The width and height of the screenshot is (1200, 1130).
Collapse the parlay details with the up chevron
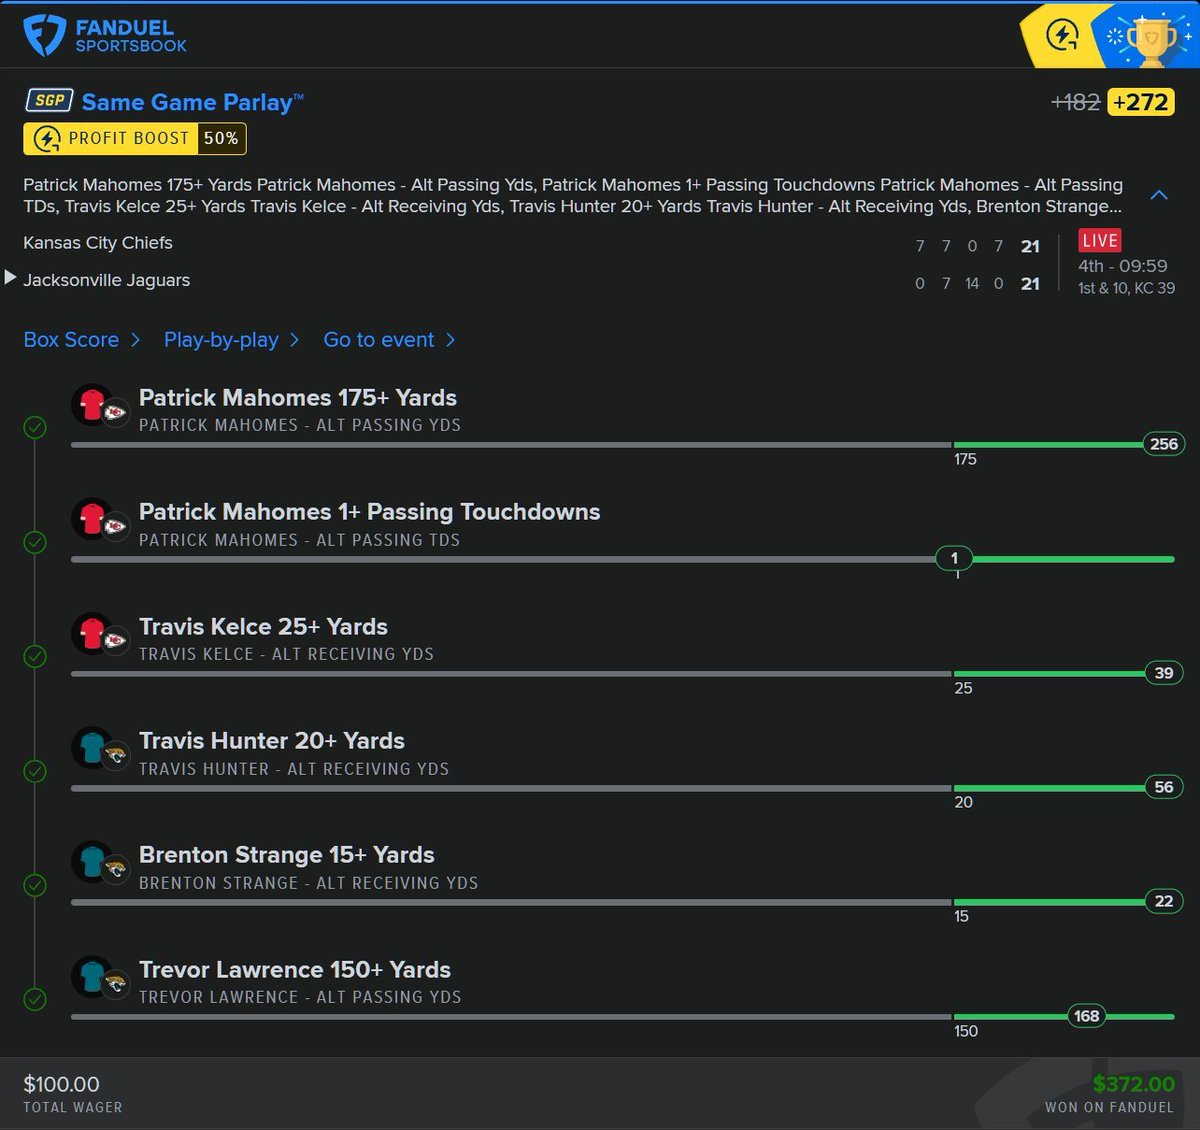click(x=1159, y=195)
